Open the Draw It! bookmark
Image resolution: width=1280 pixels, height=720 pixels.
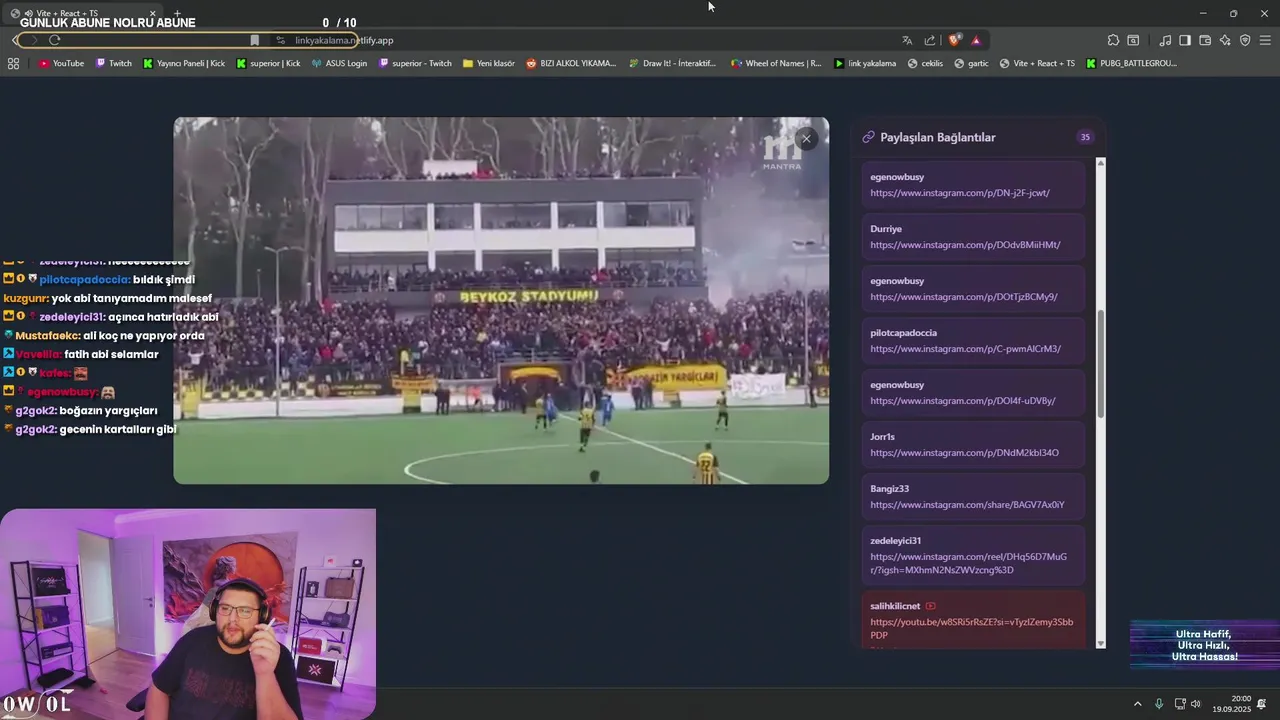pos(673,63)
